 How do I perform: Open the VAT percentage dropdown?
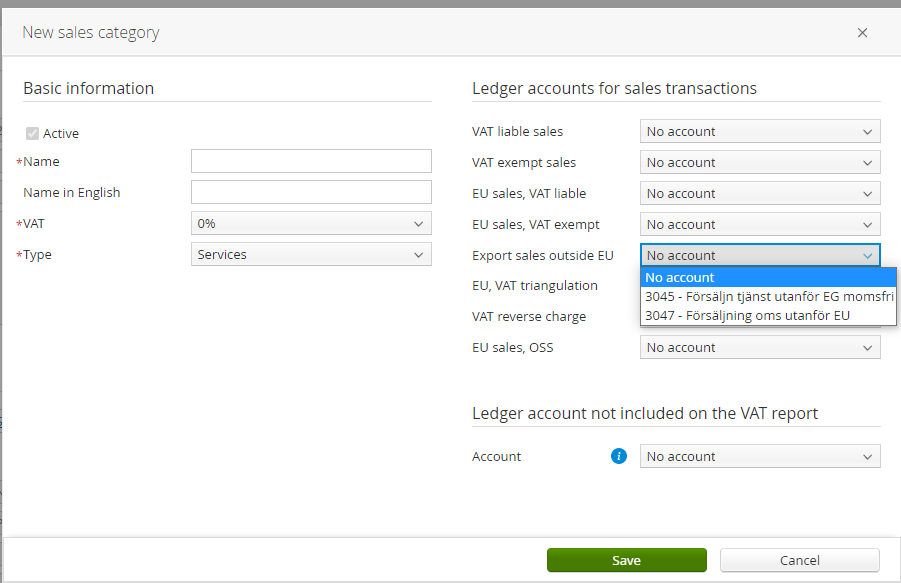coord(311,224)
